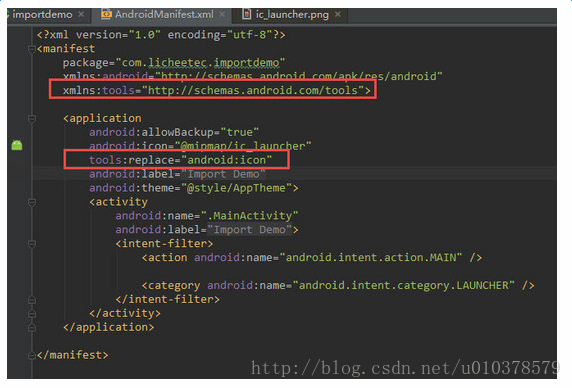Screen dimensions: 572x388
Task: Click the android:name=".MainActivity" attribute
Action: coord(207,216)
